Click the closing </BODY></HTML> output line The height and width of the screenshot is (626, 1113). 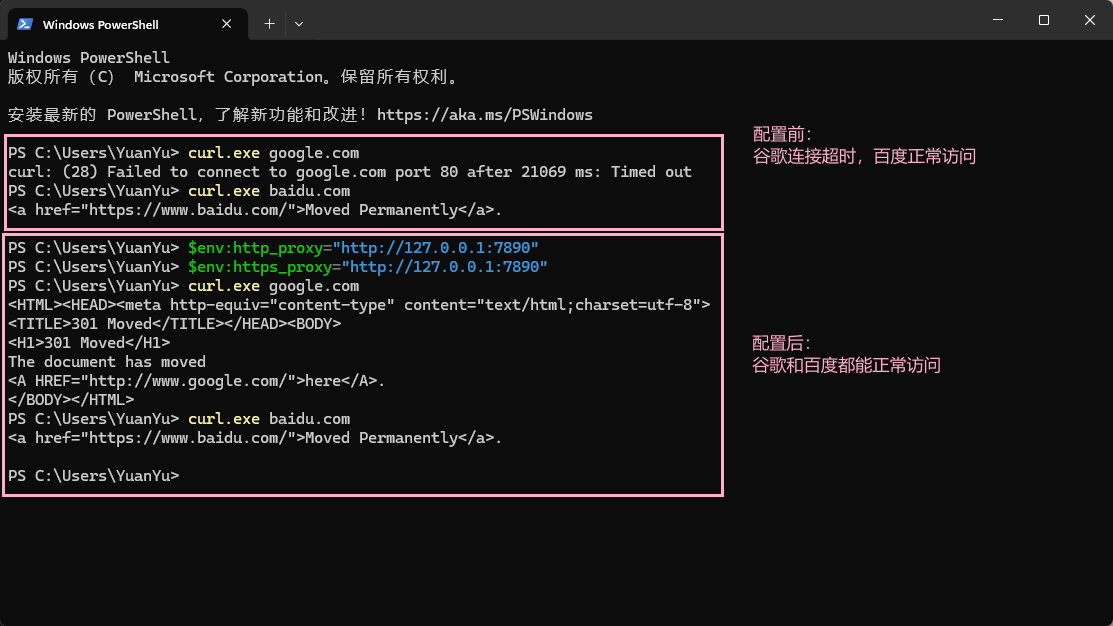(71, 400)
